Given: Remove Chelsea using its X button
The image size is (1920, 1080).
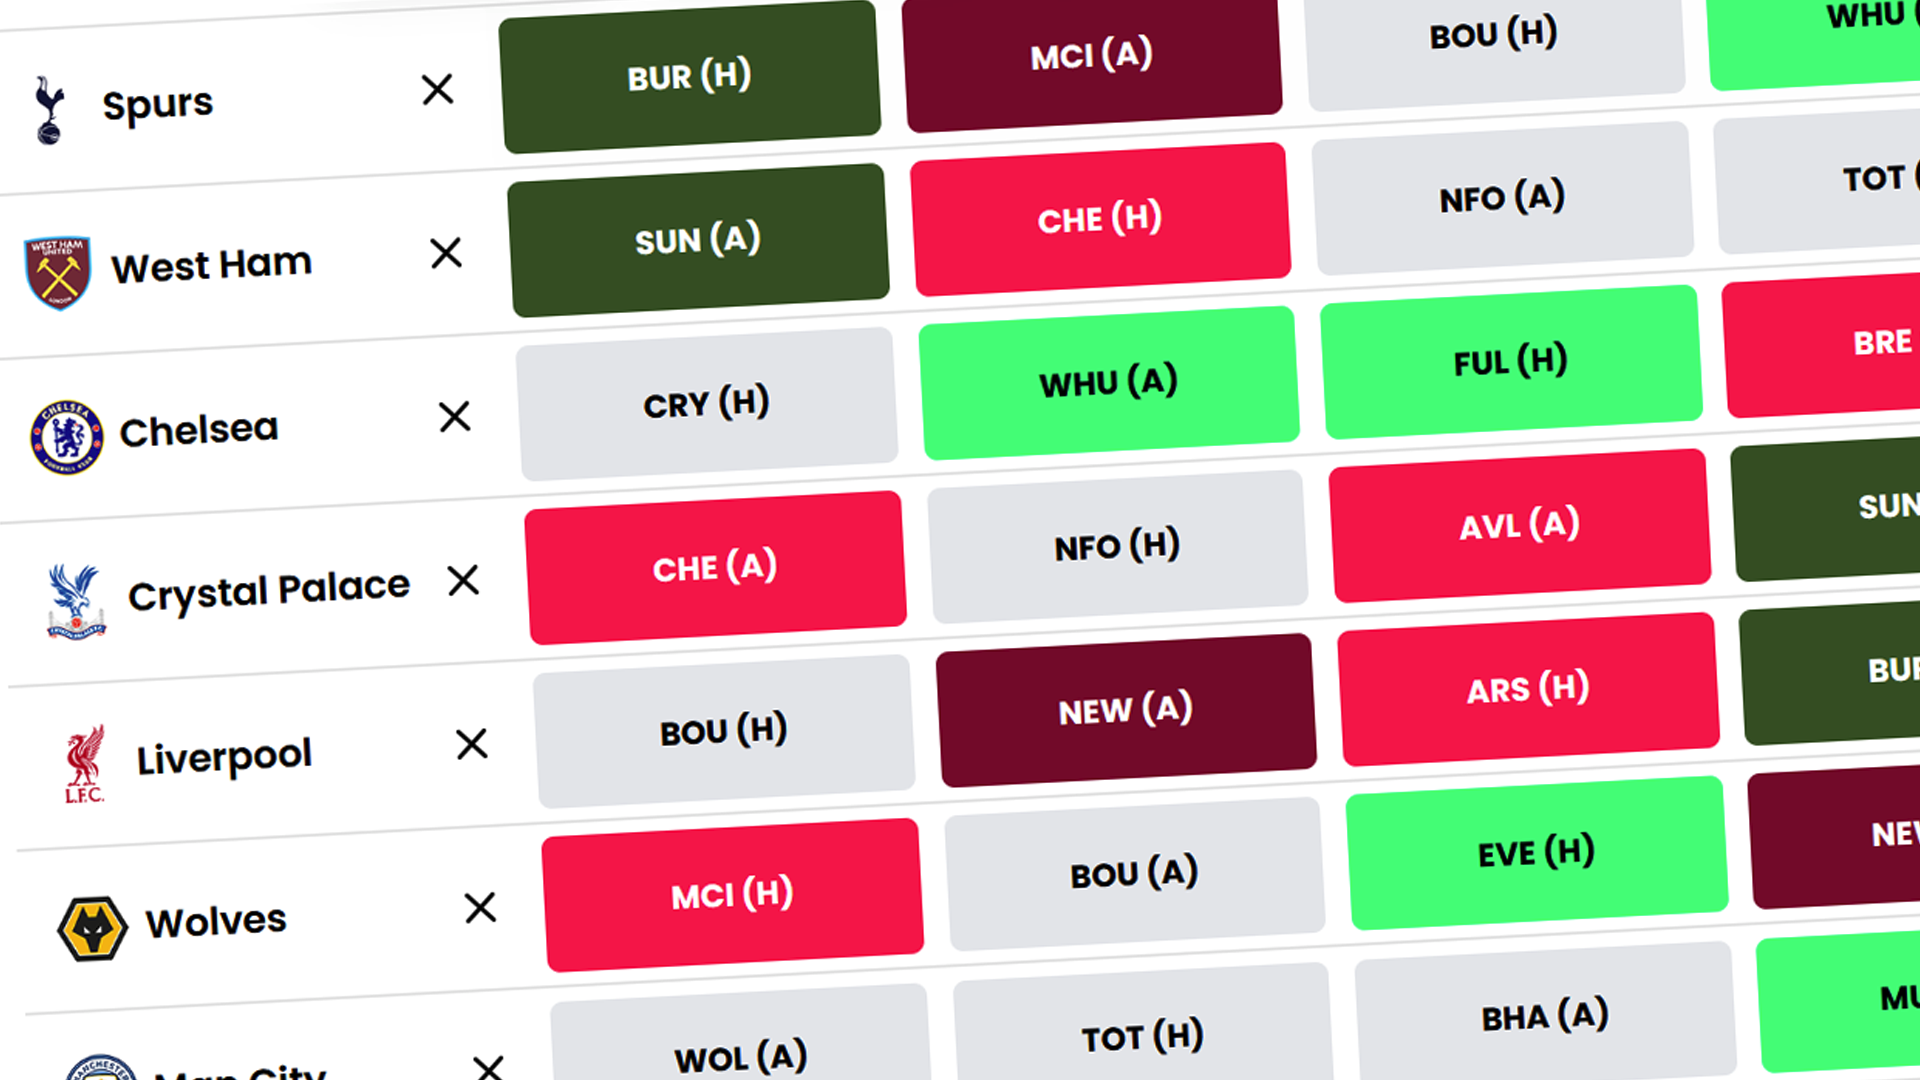Looking at the screenshot, I should click(x=455, y=417).
